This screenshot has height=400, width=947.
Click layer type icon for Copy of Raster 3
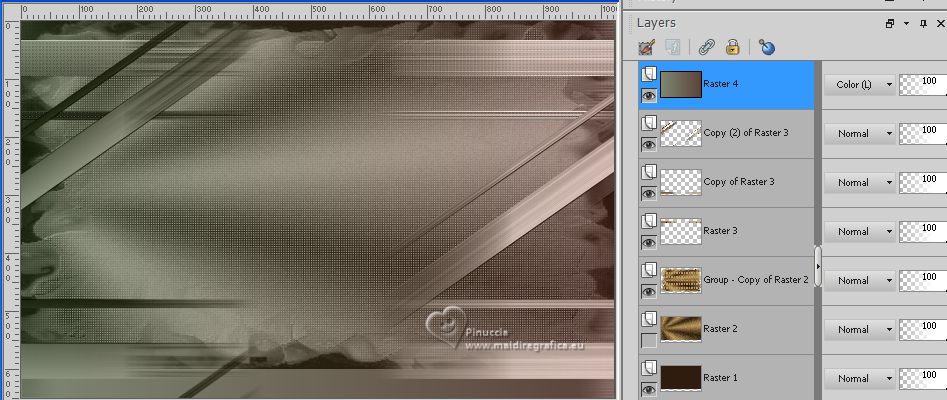(649, 173)
